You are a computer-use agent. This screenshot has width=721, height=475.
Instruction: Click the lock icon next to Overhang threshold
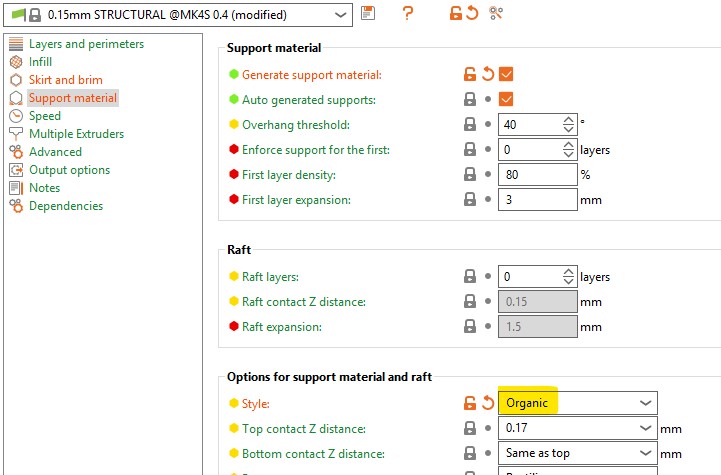(x=469, y=125)
